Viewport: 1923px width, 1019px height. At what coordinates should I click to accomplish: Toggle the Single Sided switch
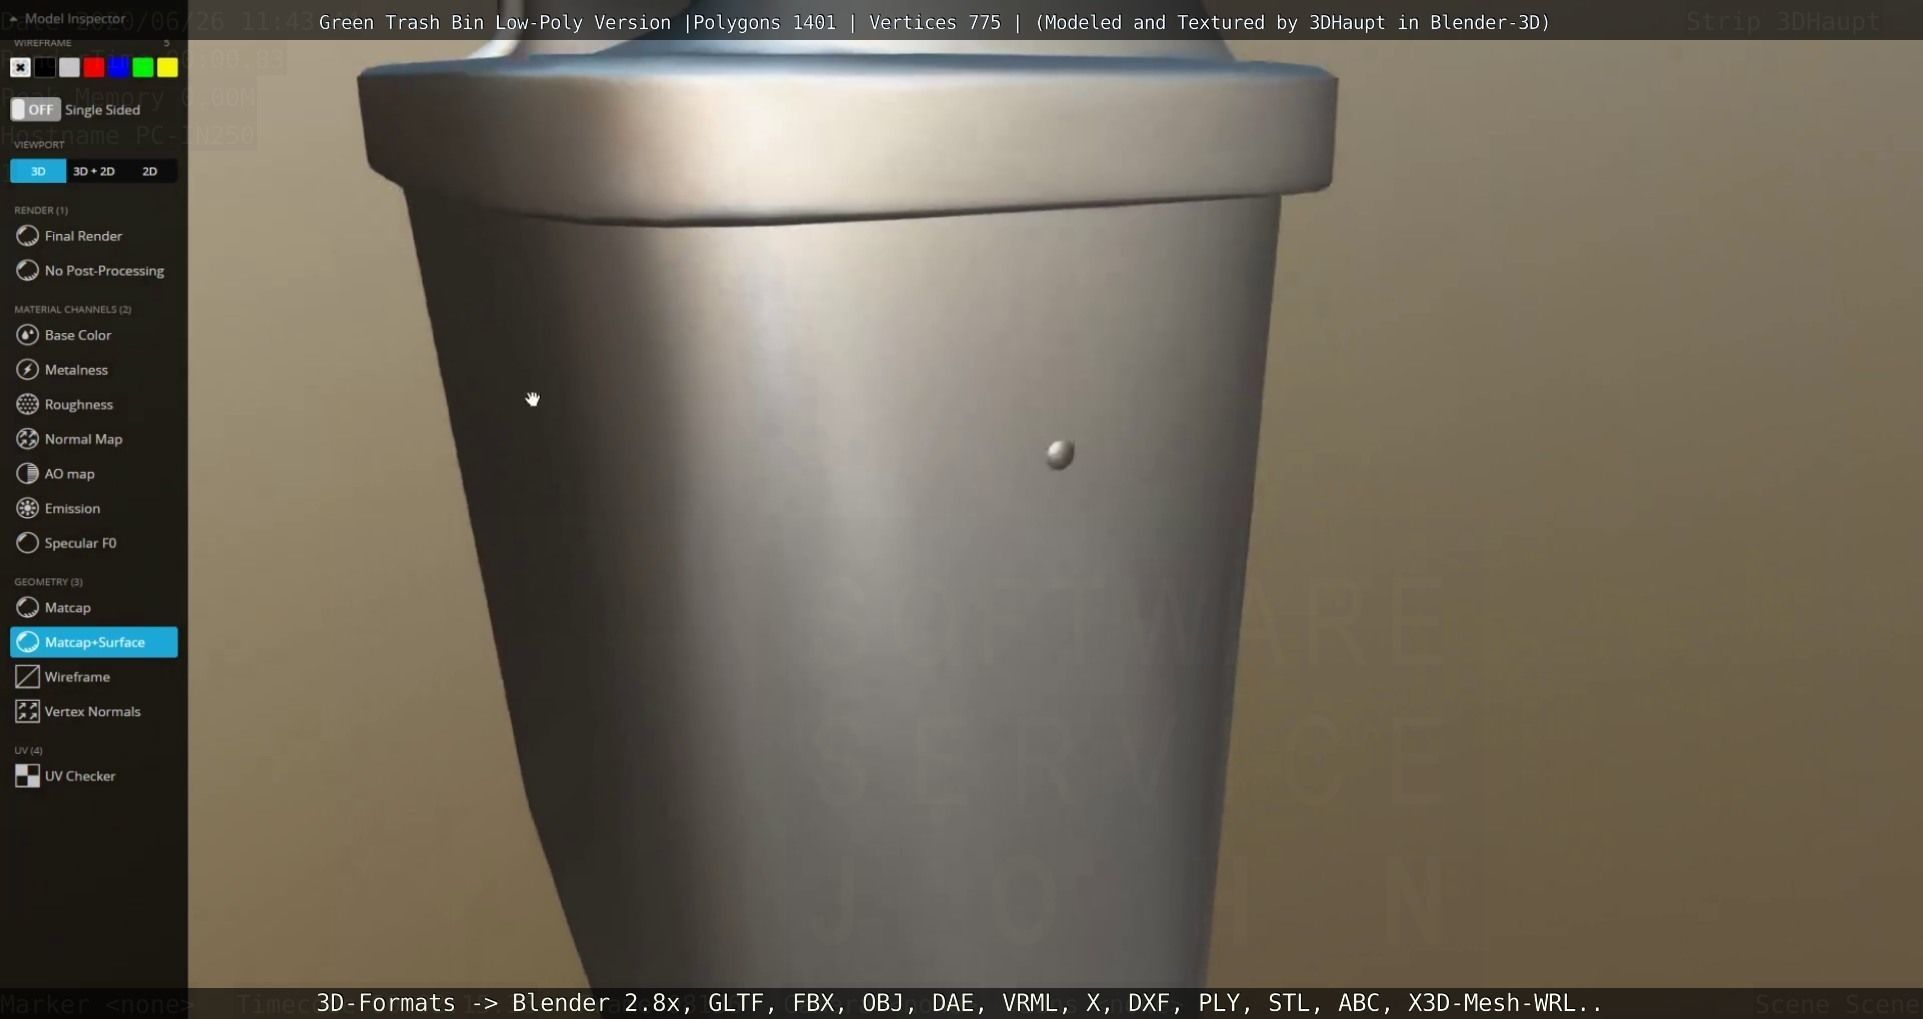click(x=36, y=109)
